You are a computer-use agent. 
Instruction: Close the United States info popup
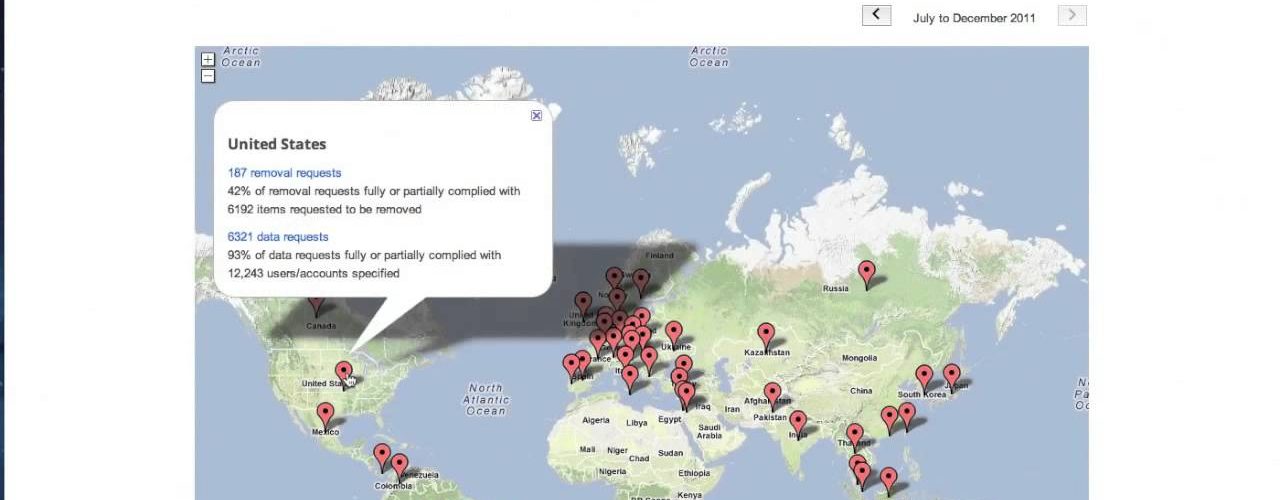click(x=536, y=116)
